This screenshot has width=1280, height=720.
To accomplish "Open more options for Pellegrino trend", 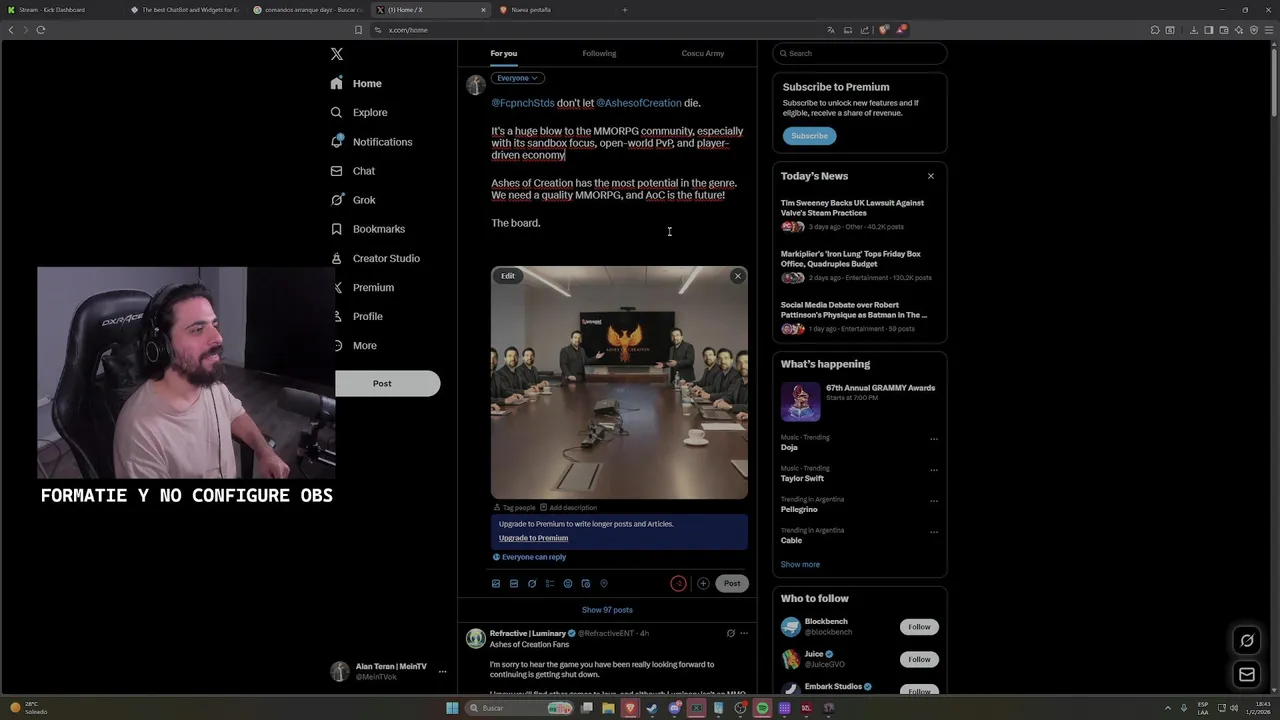I will point(934,501).
